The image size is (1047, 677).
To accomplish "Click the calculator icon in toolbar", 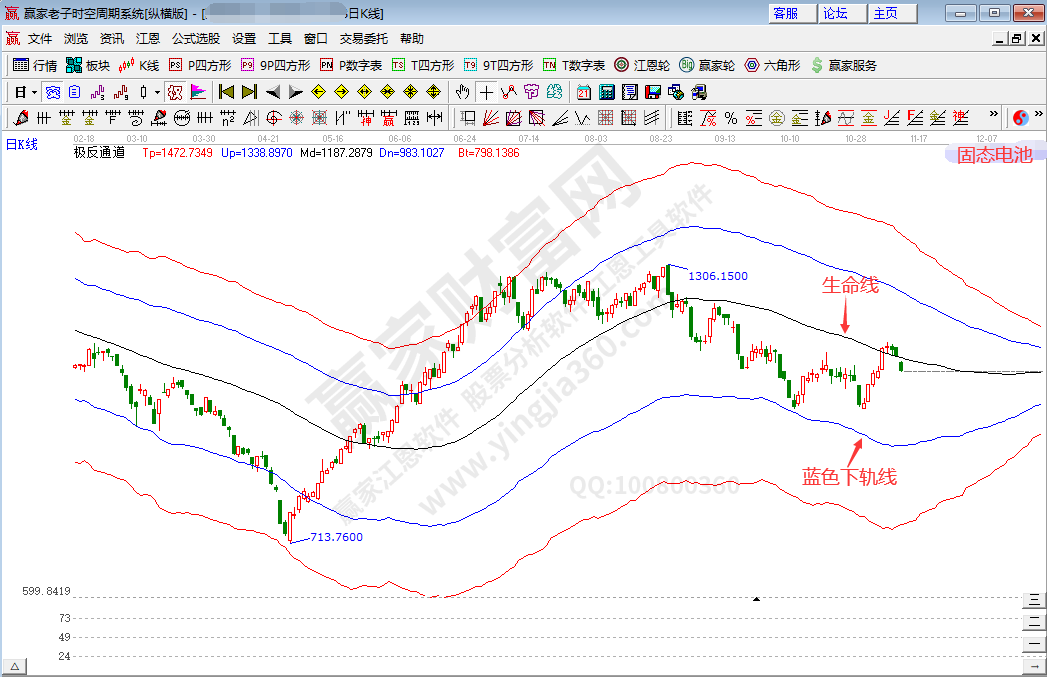I will tap(606, 92).
